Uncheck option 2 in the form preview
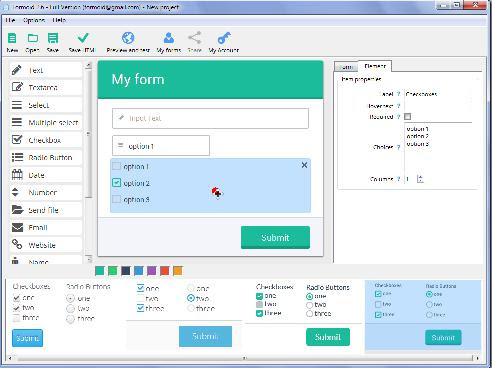Image resolution: width=492 pixels, height=368 pixels. point(116,183)
